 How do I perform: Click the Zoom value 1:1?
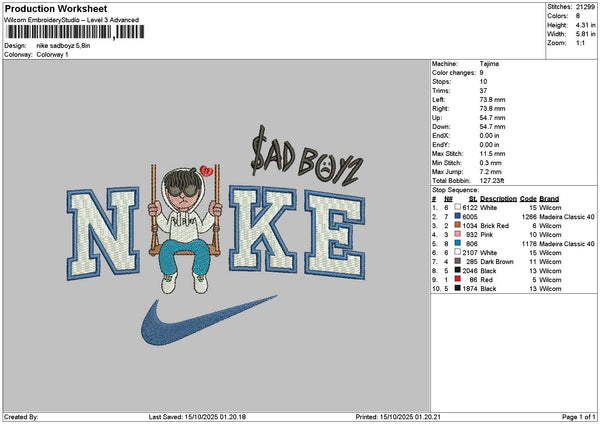point(580,43)
